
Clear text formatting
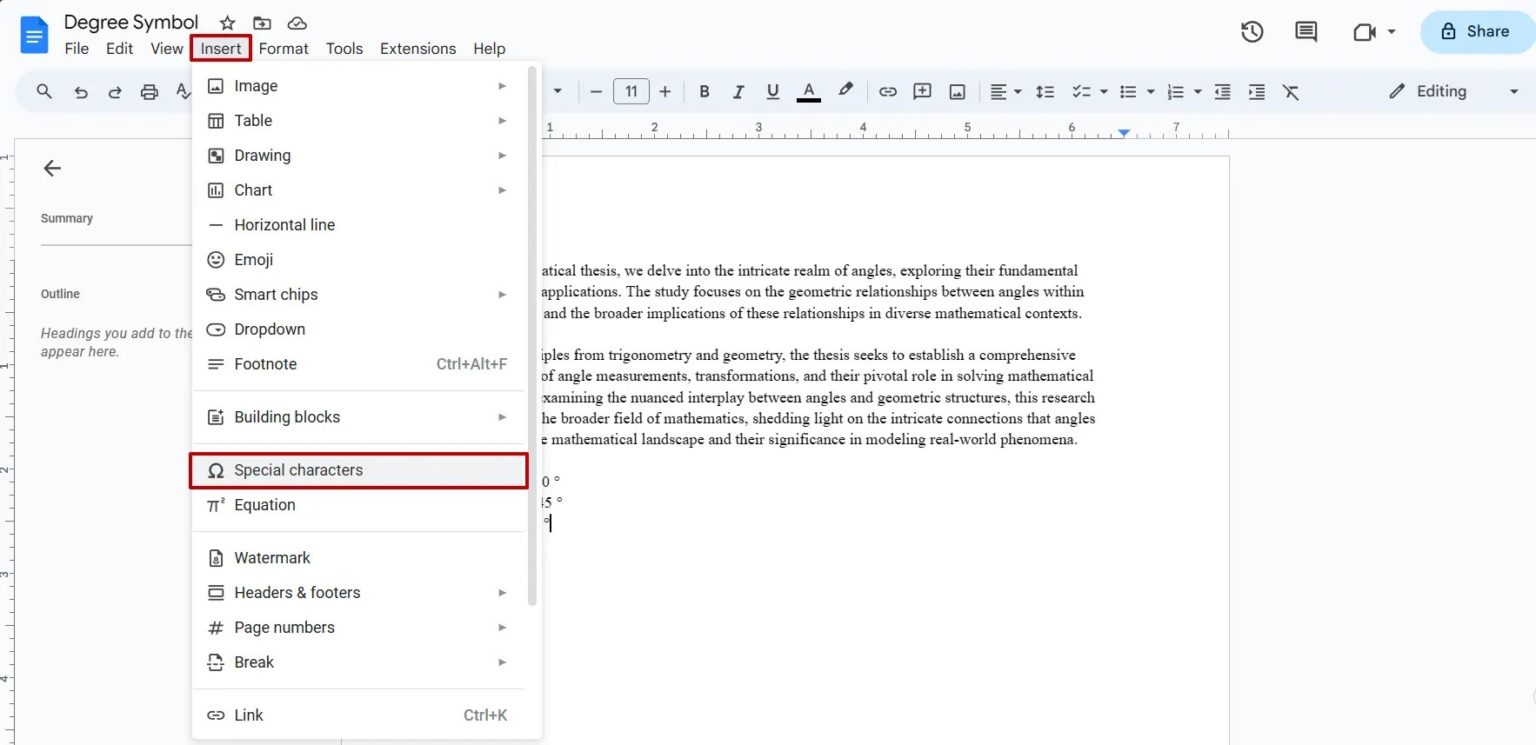point(1290,91)
